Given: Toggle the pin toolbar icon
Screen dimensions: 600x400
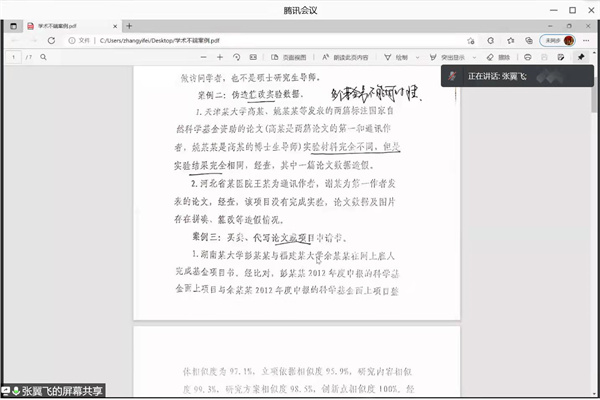Looking at the screenshot, I should coord(580,57).
